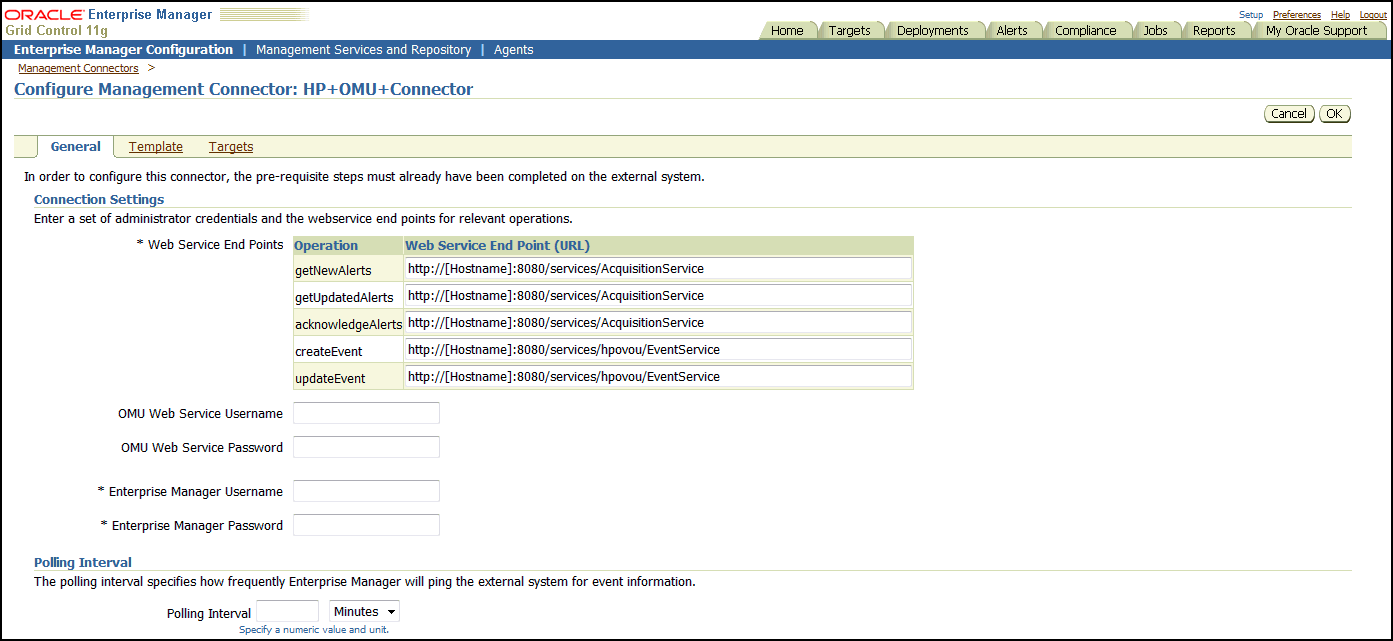Viewport: 1393px width, 641px height.
Task: Open the Compliance tab
Action: coord(1086,30)
